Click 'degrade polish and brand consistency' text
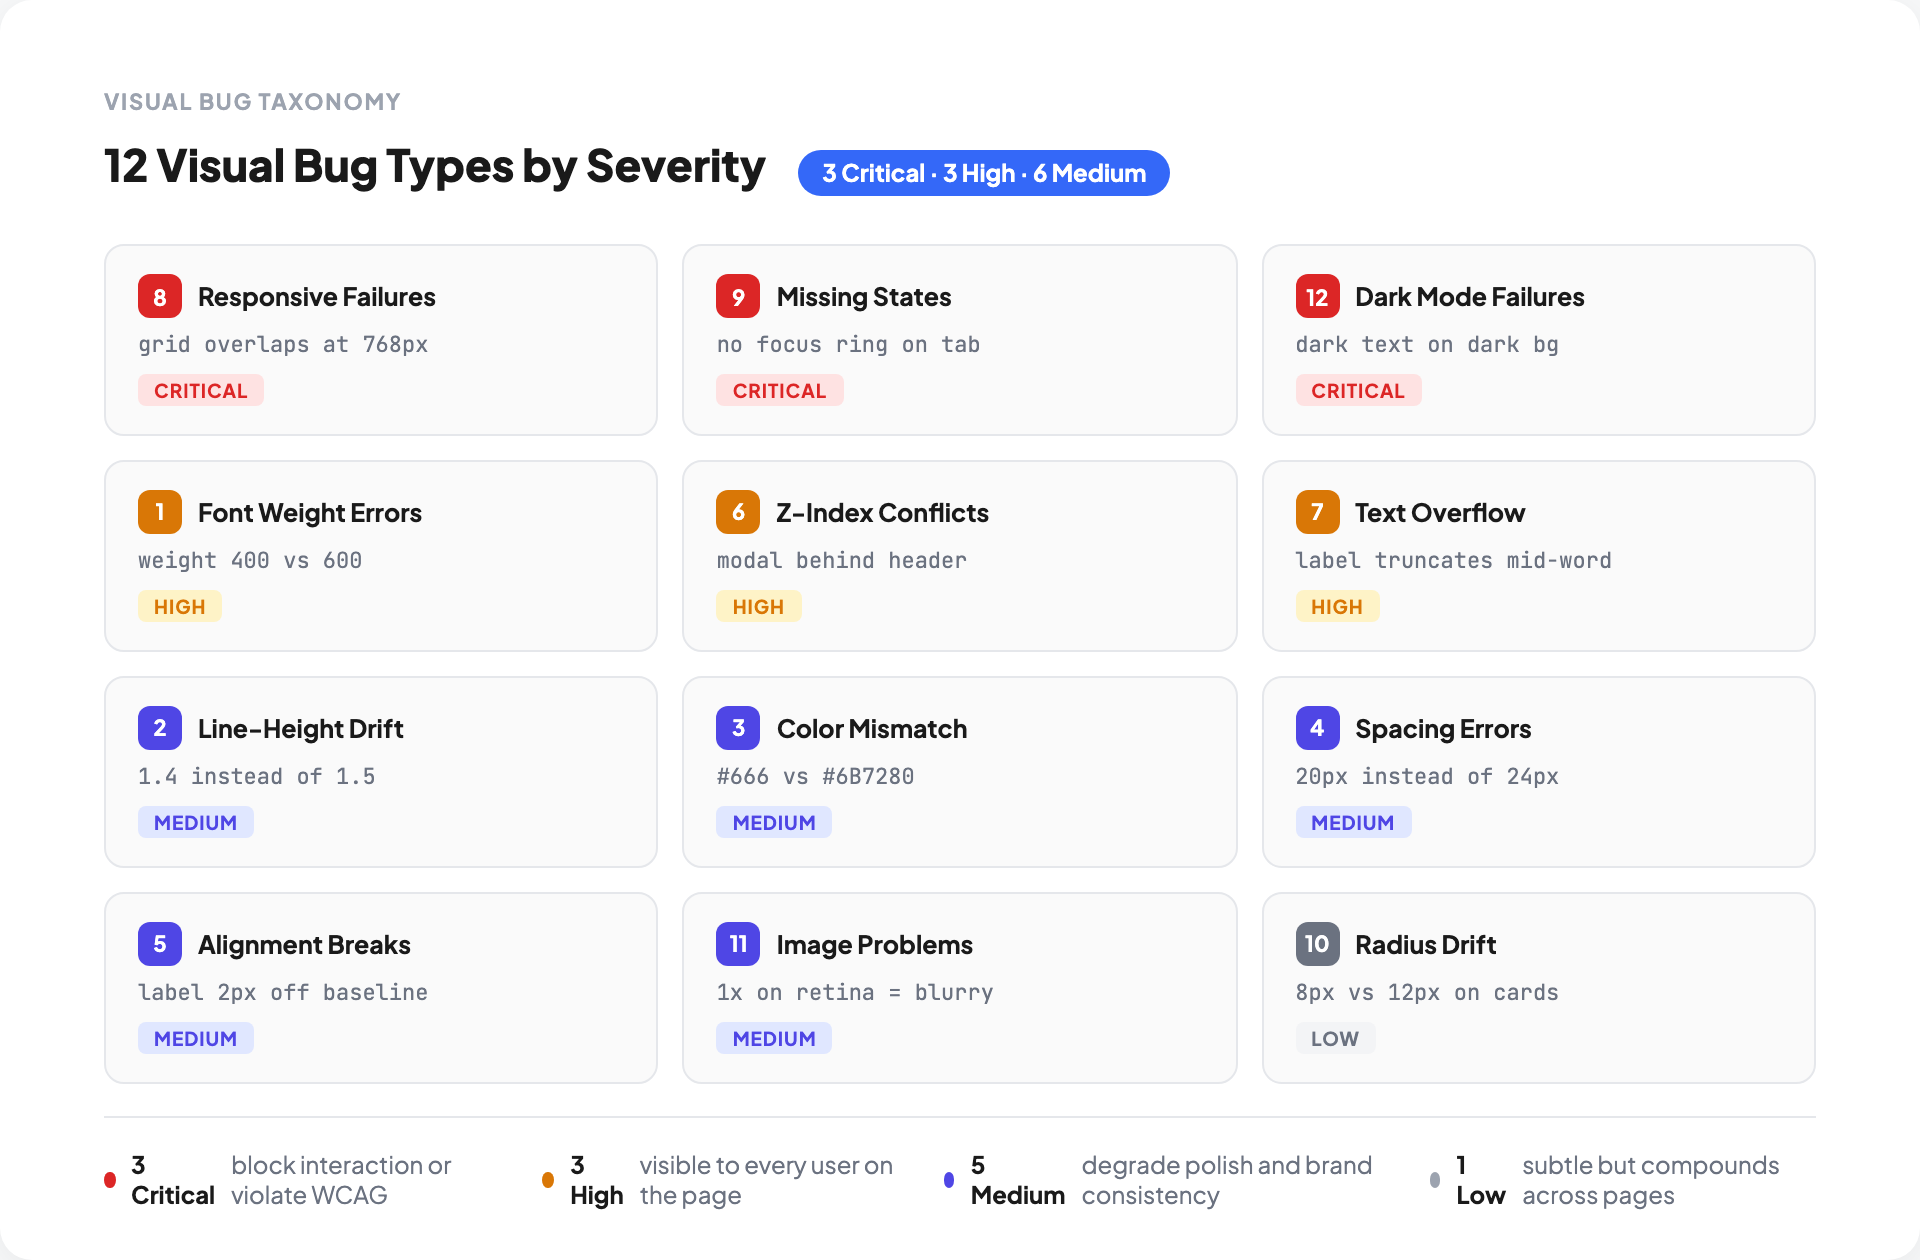Screen dimensions: 1920x1260 [1227, 1180]
